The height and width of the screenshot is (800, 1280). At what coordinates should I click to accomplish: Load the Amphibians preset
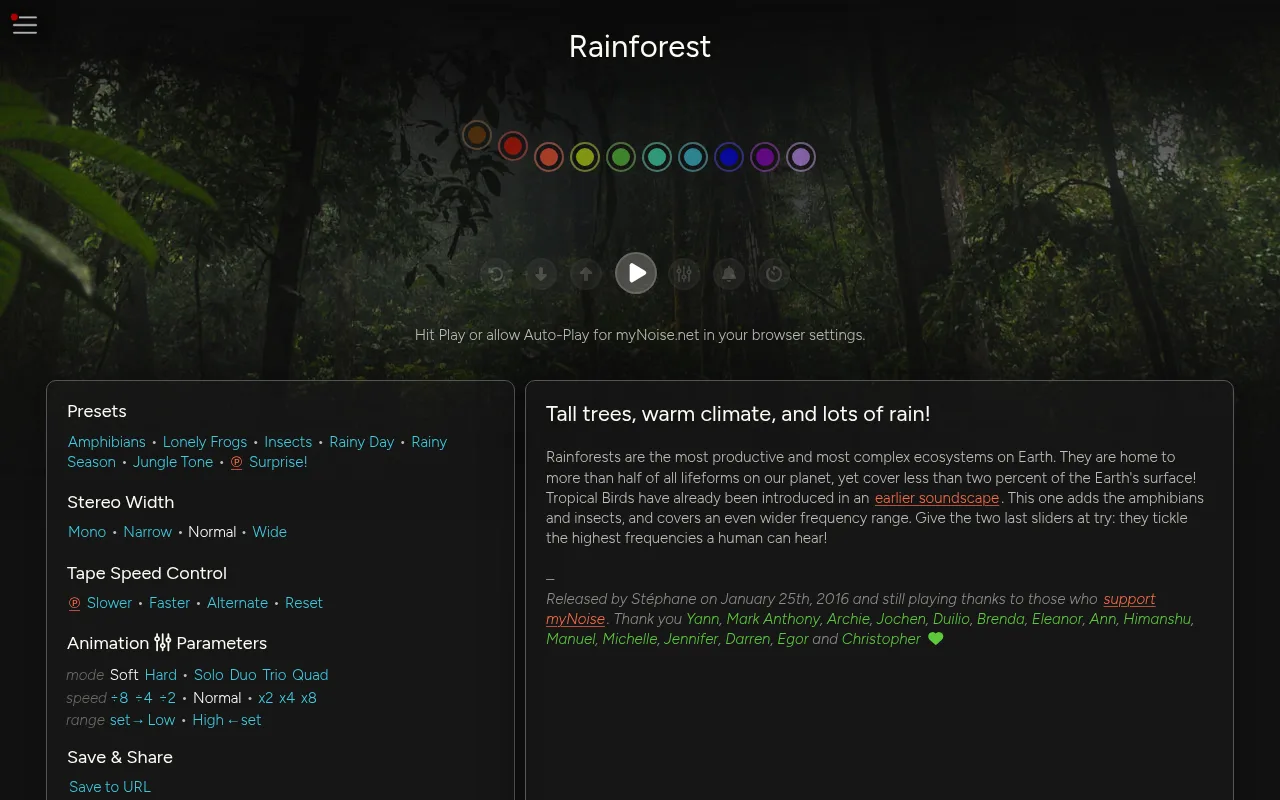[x=107, y=442]
